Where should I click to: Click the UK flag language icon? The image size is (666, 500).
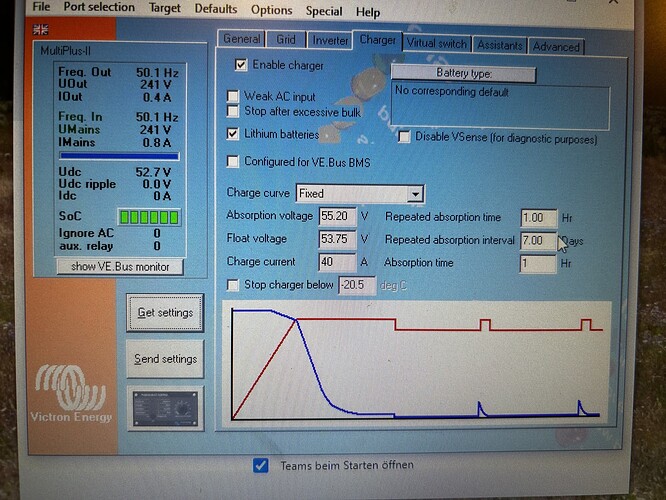point(41,30)
